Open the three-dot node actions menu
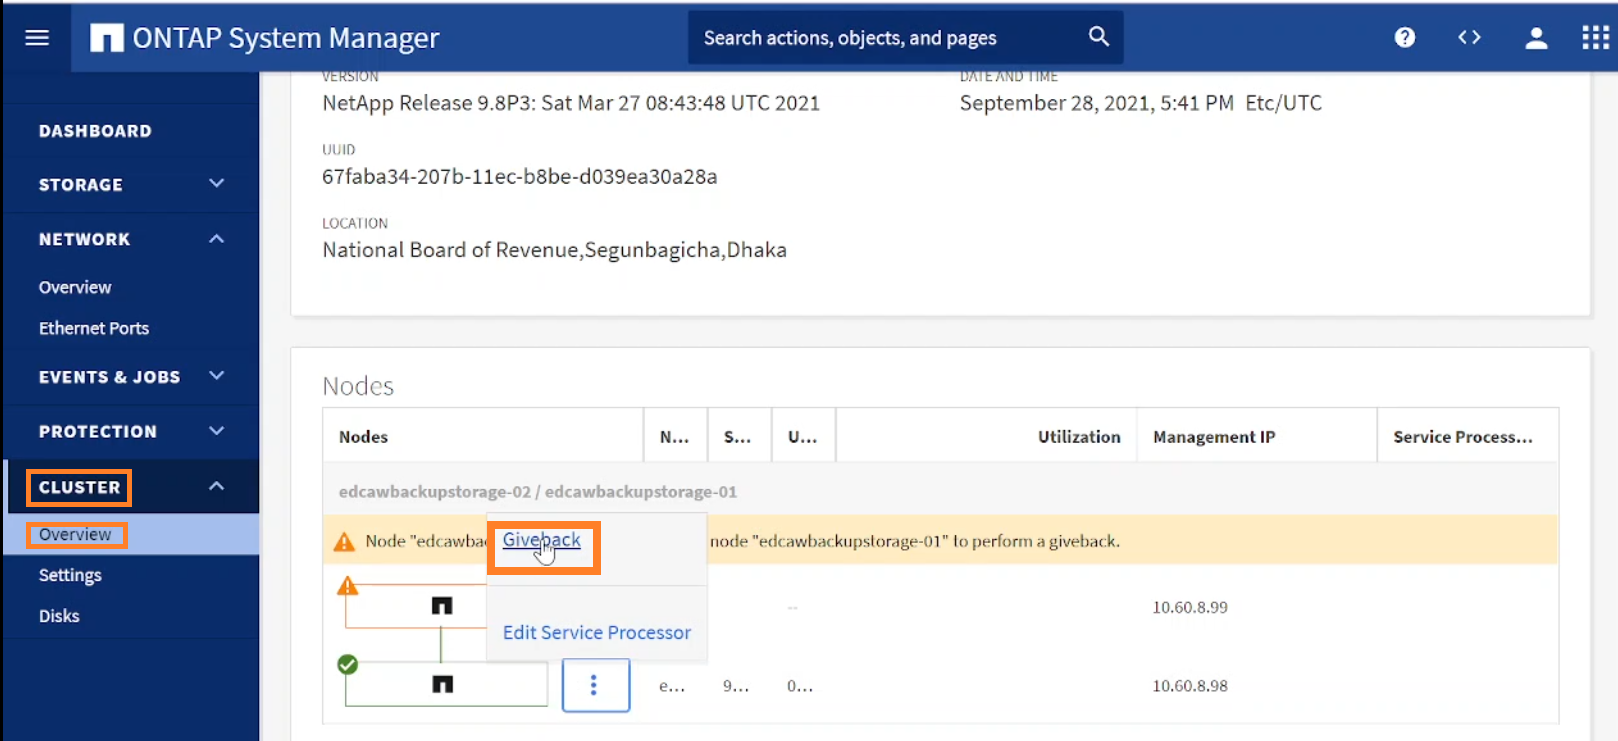The height and width of the screenshot is (741, 1618). click(595, 685)
